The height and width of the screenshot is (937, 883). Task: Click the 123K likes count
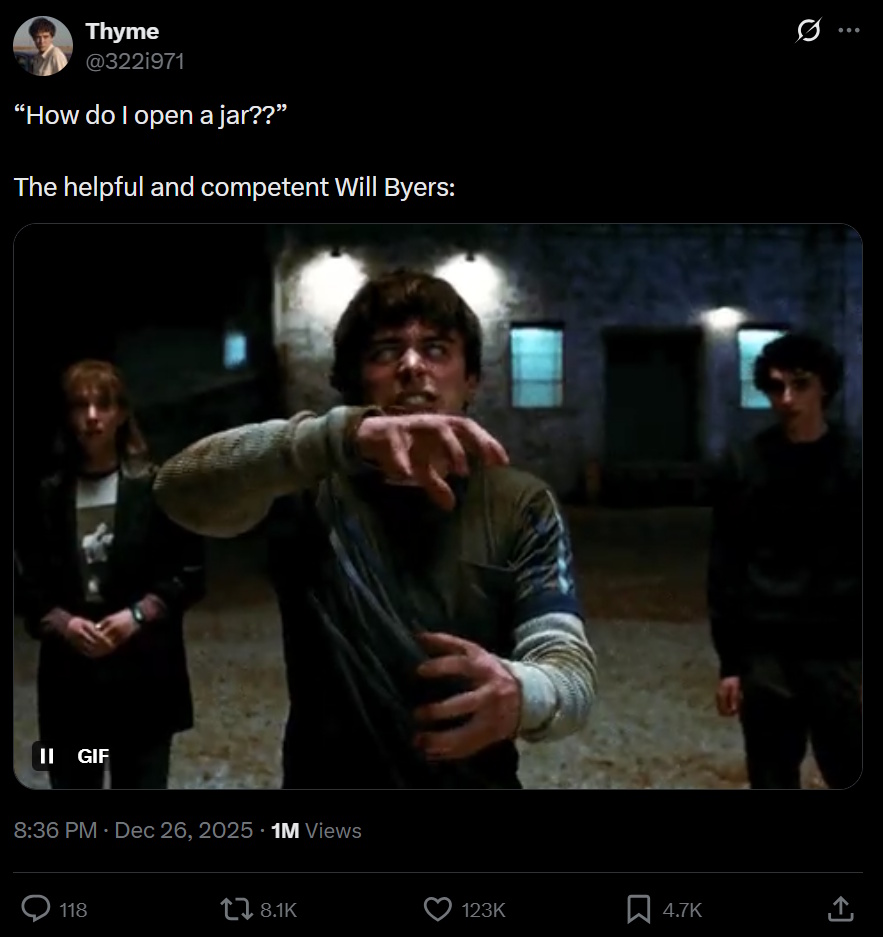483,910
